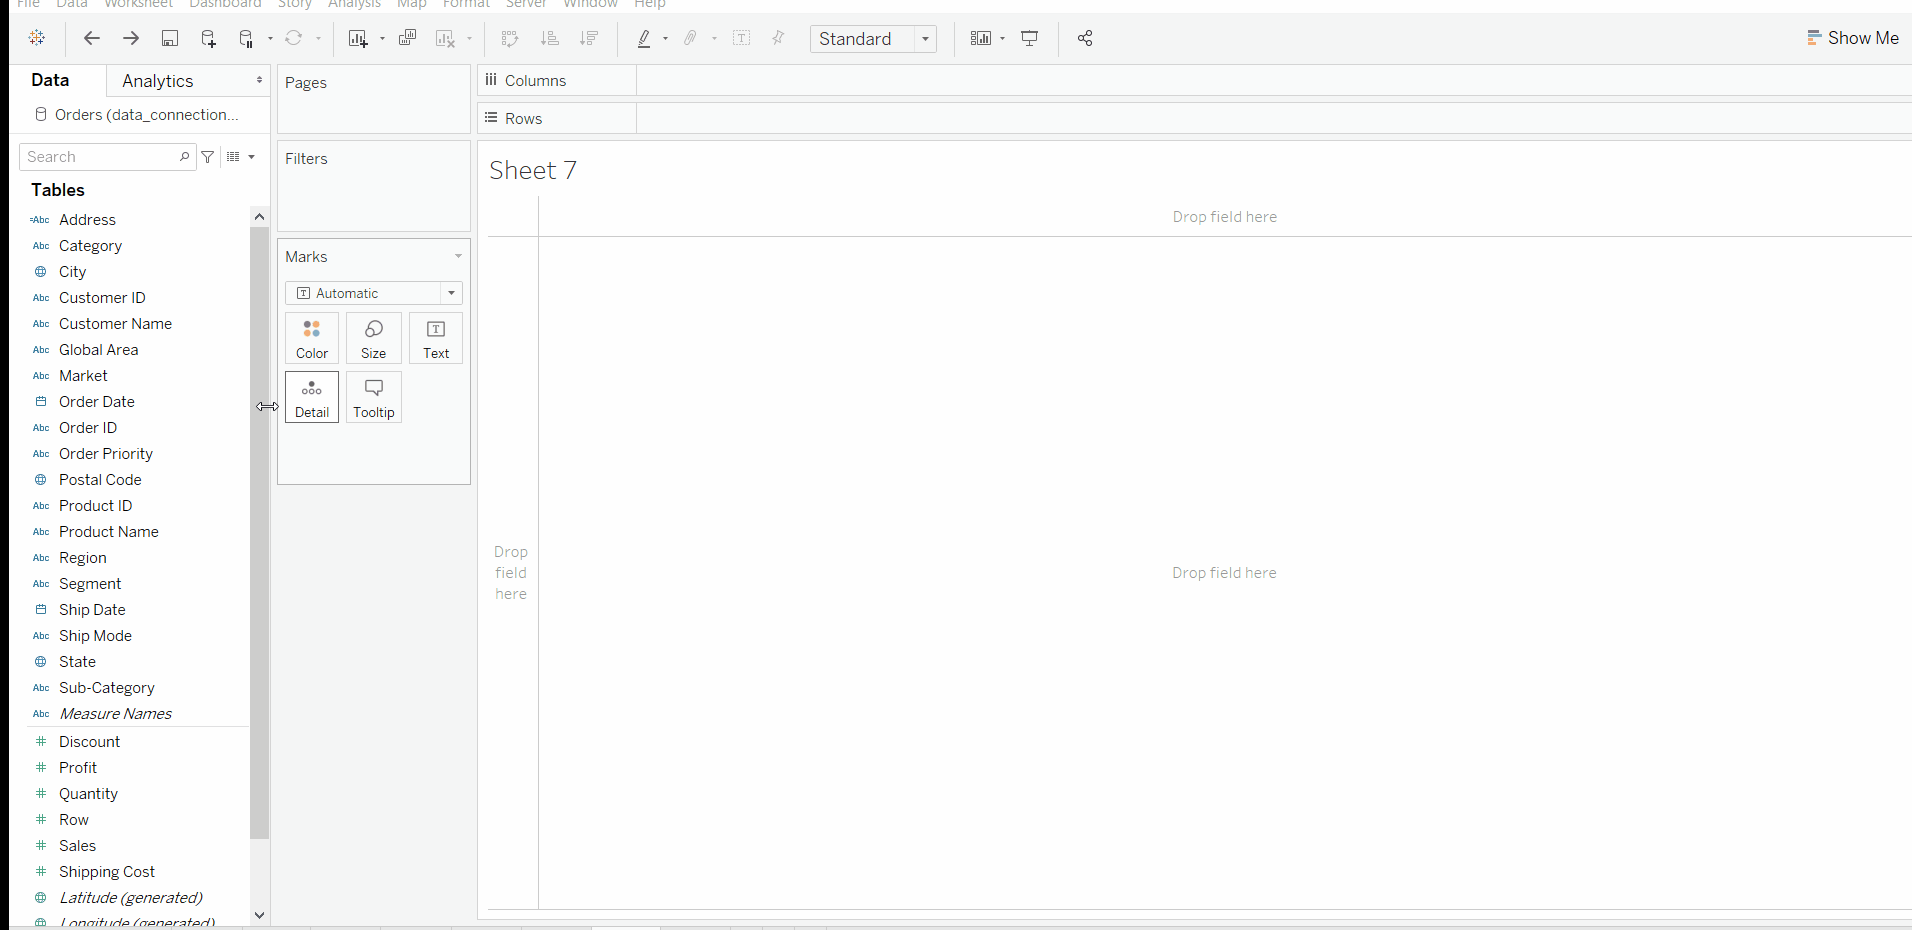This screenshot has width=1912, height=930.
Task: Select the Ship Mode field
Action: [95, 636]
